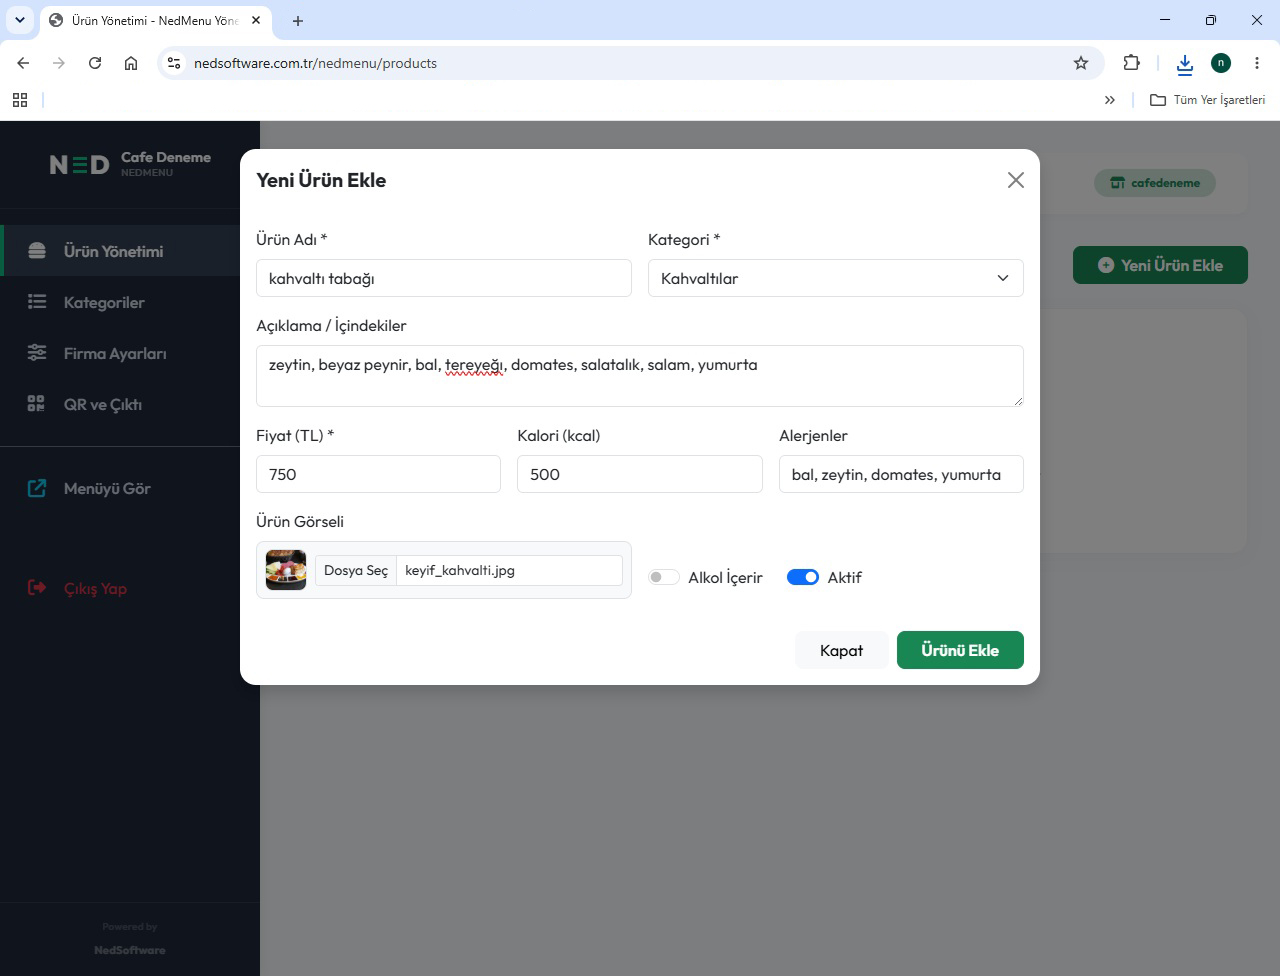Screen dimensions: 1280x976
Task: Click the external link icon beside Menüyü Gör
Action: tap(37, 488)
